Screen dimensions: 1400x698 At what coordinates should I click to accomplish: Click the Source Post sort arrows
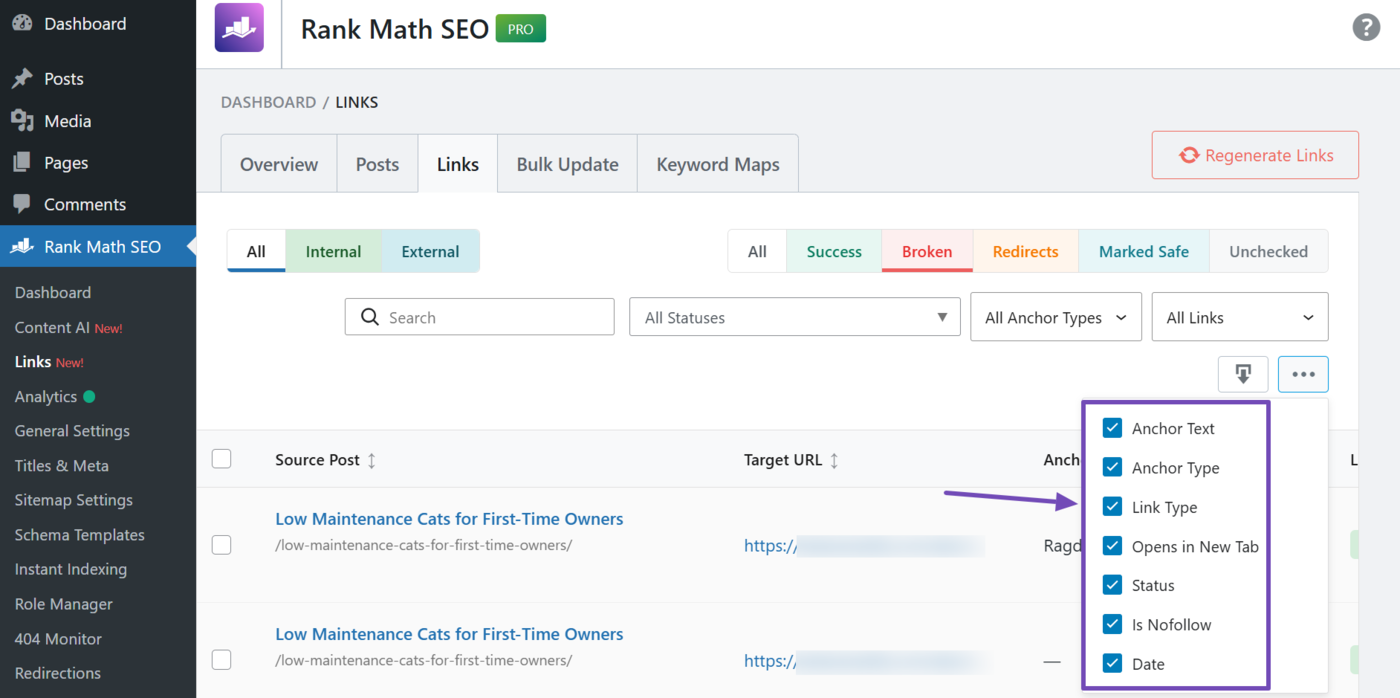point(372,461)
